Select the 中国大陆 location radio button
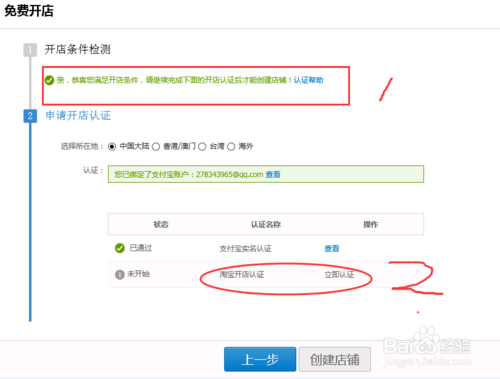The image size is (500, 379). coord(112,147)
